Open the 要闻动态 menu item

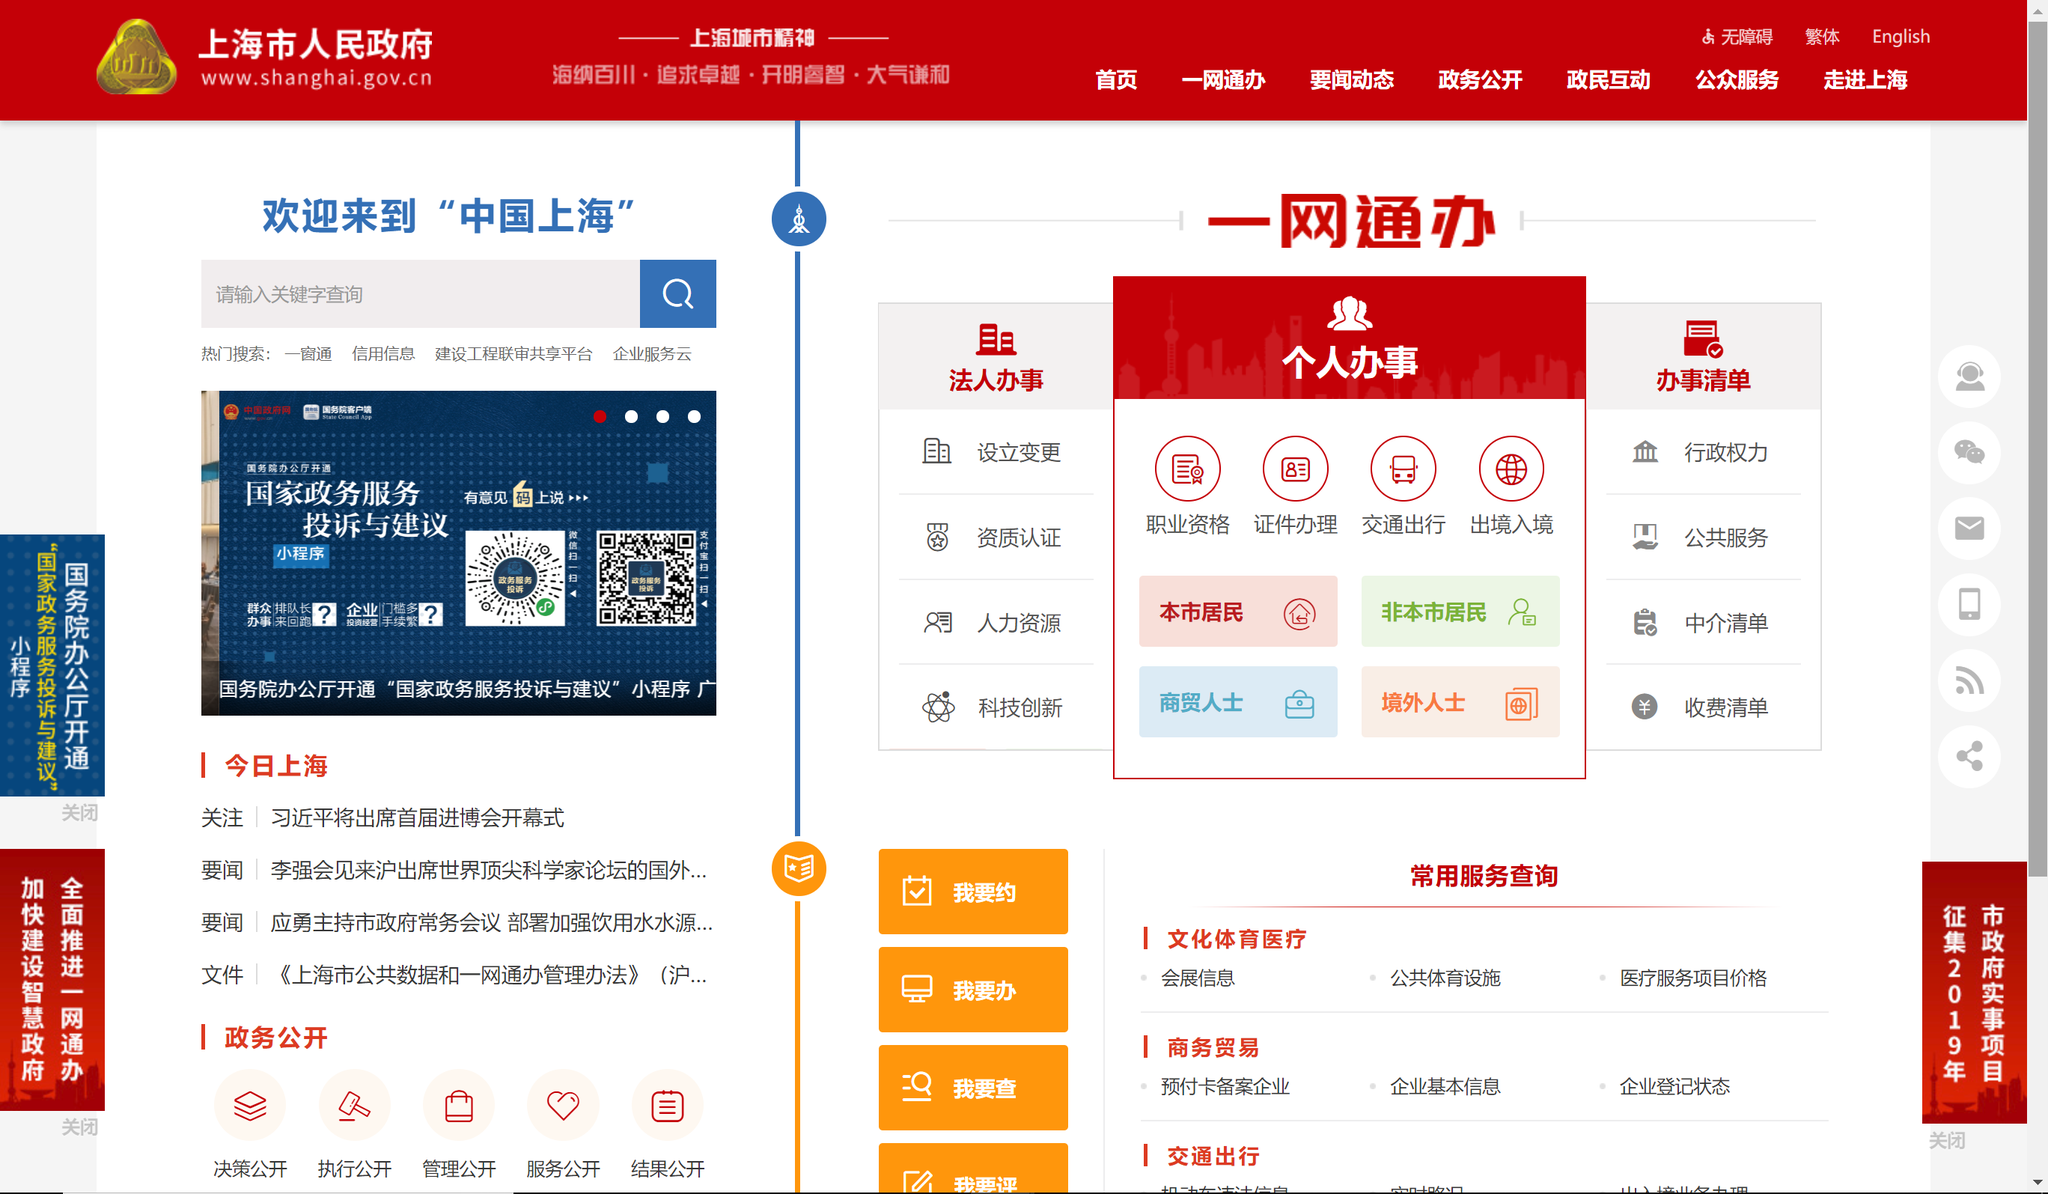tap(1351, 81)
